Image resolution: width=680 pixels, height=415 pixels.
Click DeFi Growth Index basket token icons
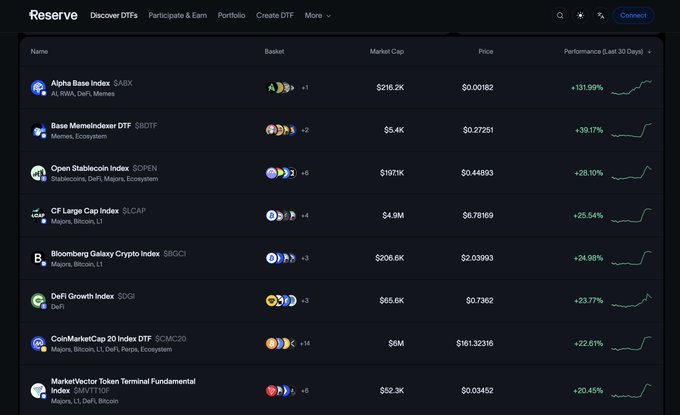(281, 301)
